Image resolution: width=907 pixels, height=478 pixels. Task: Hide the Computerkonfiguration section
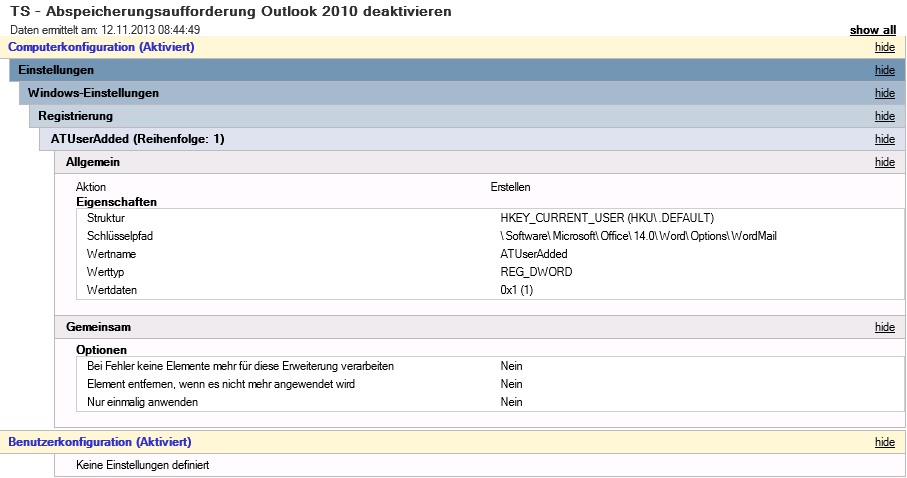click(884, 47)
